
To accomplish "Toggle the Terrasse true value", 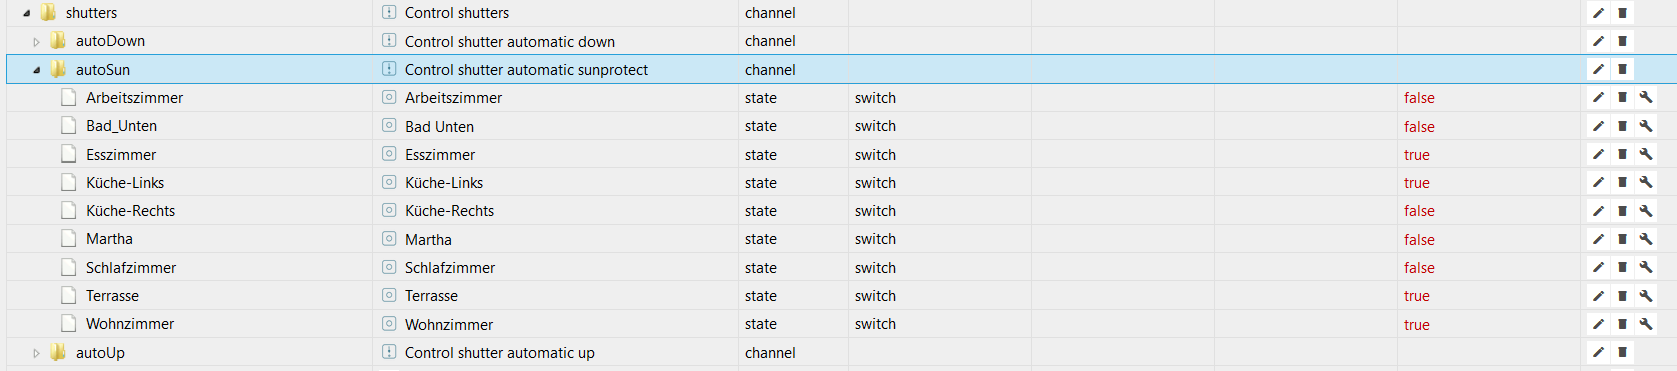I will (x=1416, y=296).
